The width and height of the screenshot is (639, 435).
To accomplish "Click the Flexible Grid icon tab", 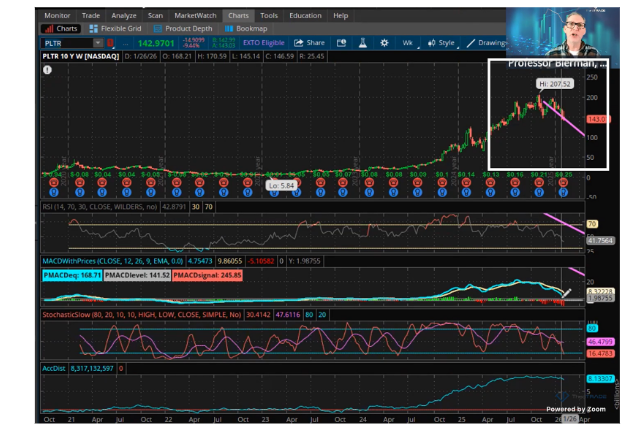I will pyautogui.click(x=115, y=29).
